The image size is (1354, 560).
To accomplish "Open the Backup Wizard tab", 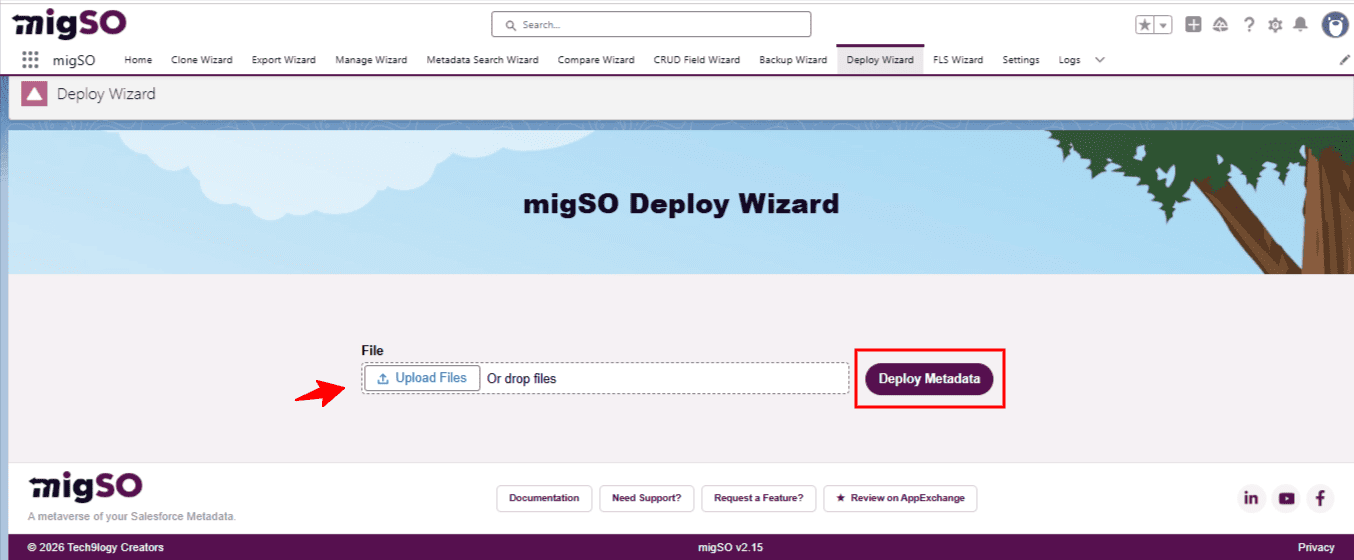I will pyautogui.click(x=793, y=60).
